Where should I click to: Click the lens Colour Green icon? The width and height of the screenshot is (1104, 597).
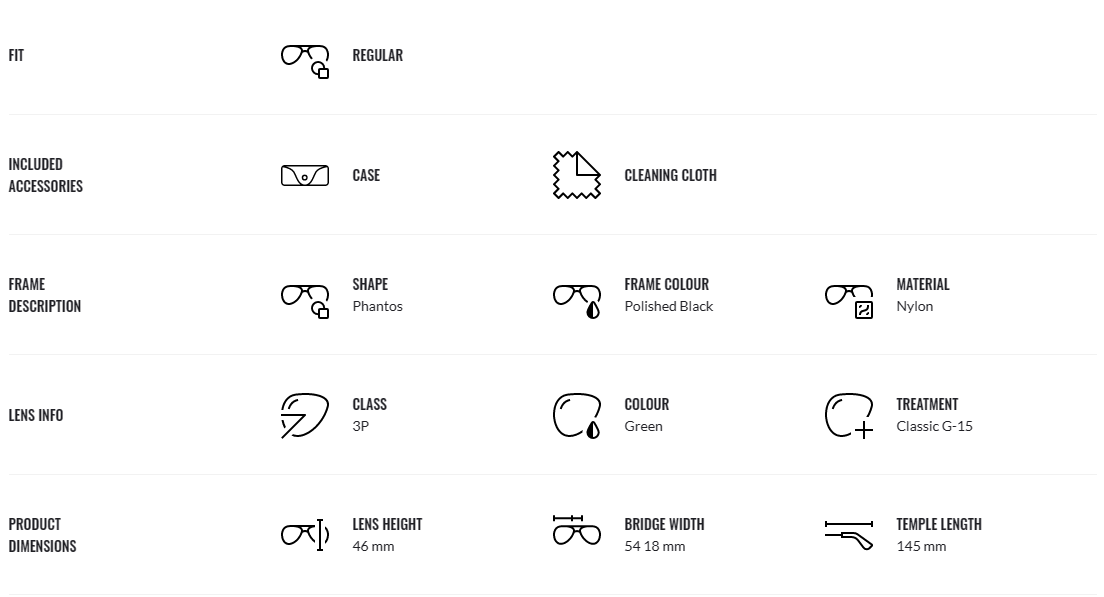click(577, 415)
